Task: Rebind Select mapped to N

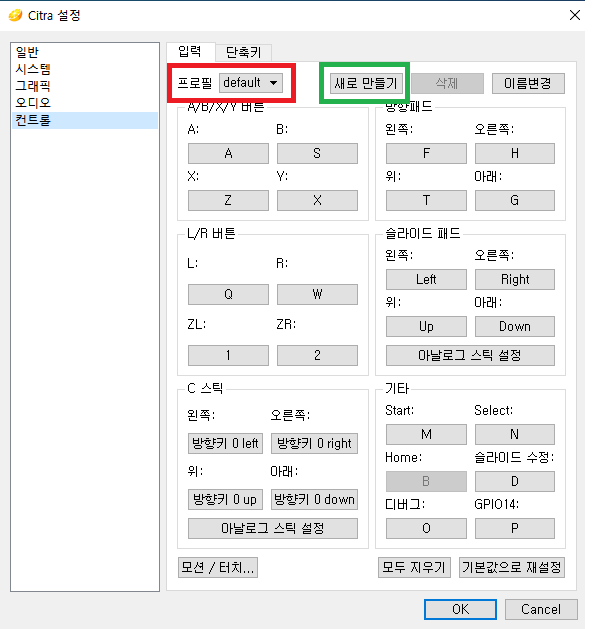Action: (515, 434)
